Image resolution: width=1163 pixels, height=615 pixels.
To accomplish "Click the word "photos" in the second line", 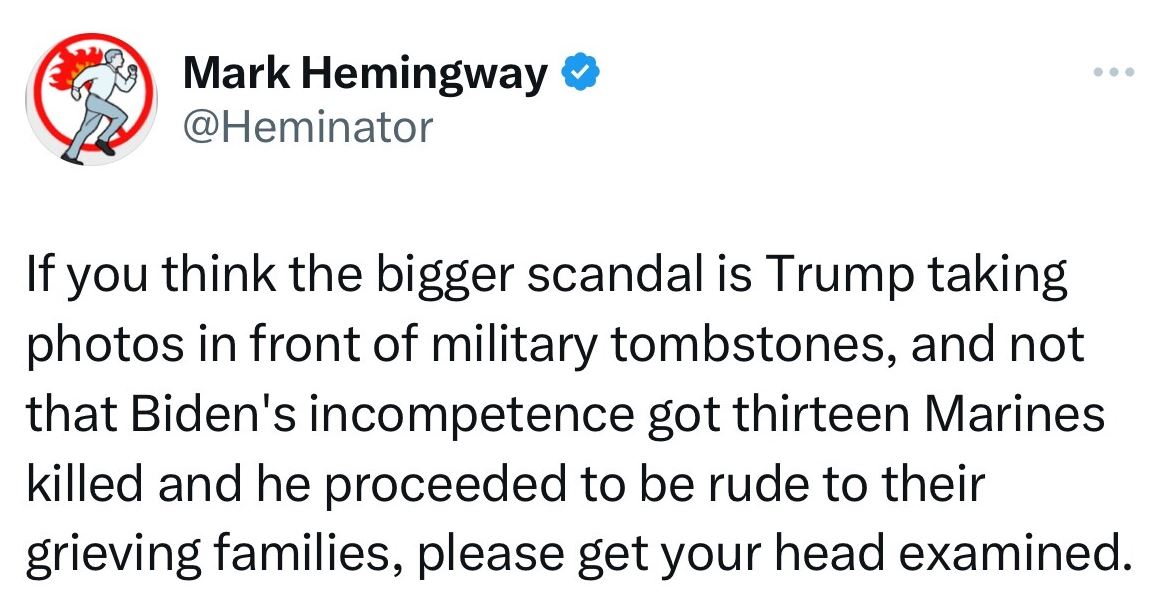I will point(105,346).
